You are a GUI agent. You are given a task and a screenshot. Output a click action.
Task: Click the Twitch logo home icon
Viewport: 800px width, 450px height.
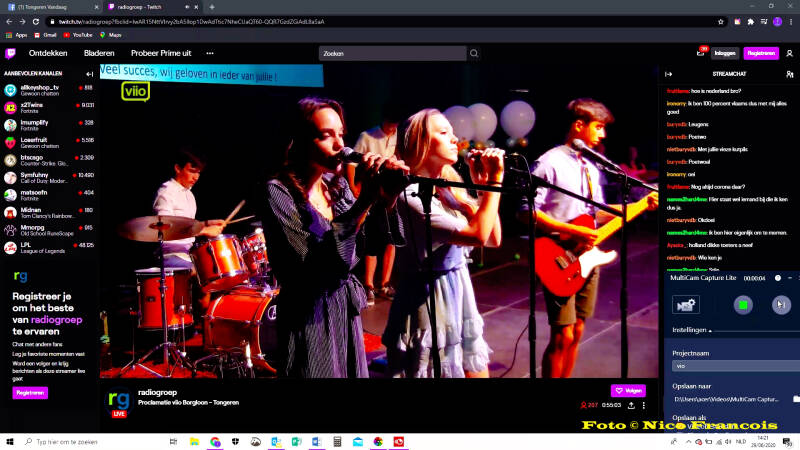[x=11, y=53]
